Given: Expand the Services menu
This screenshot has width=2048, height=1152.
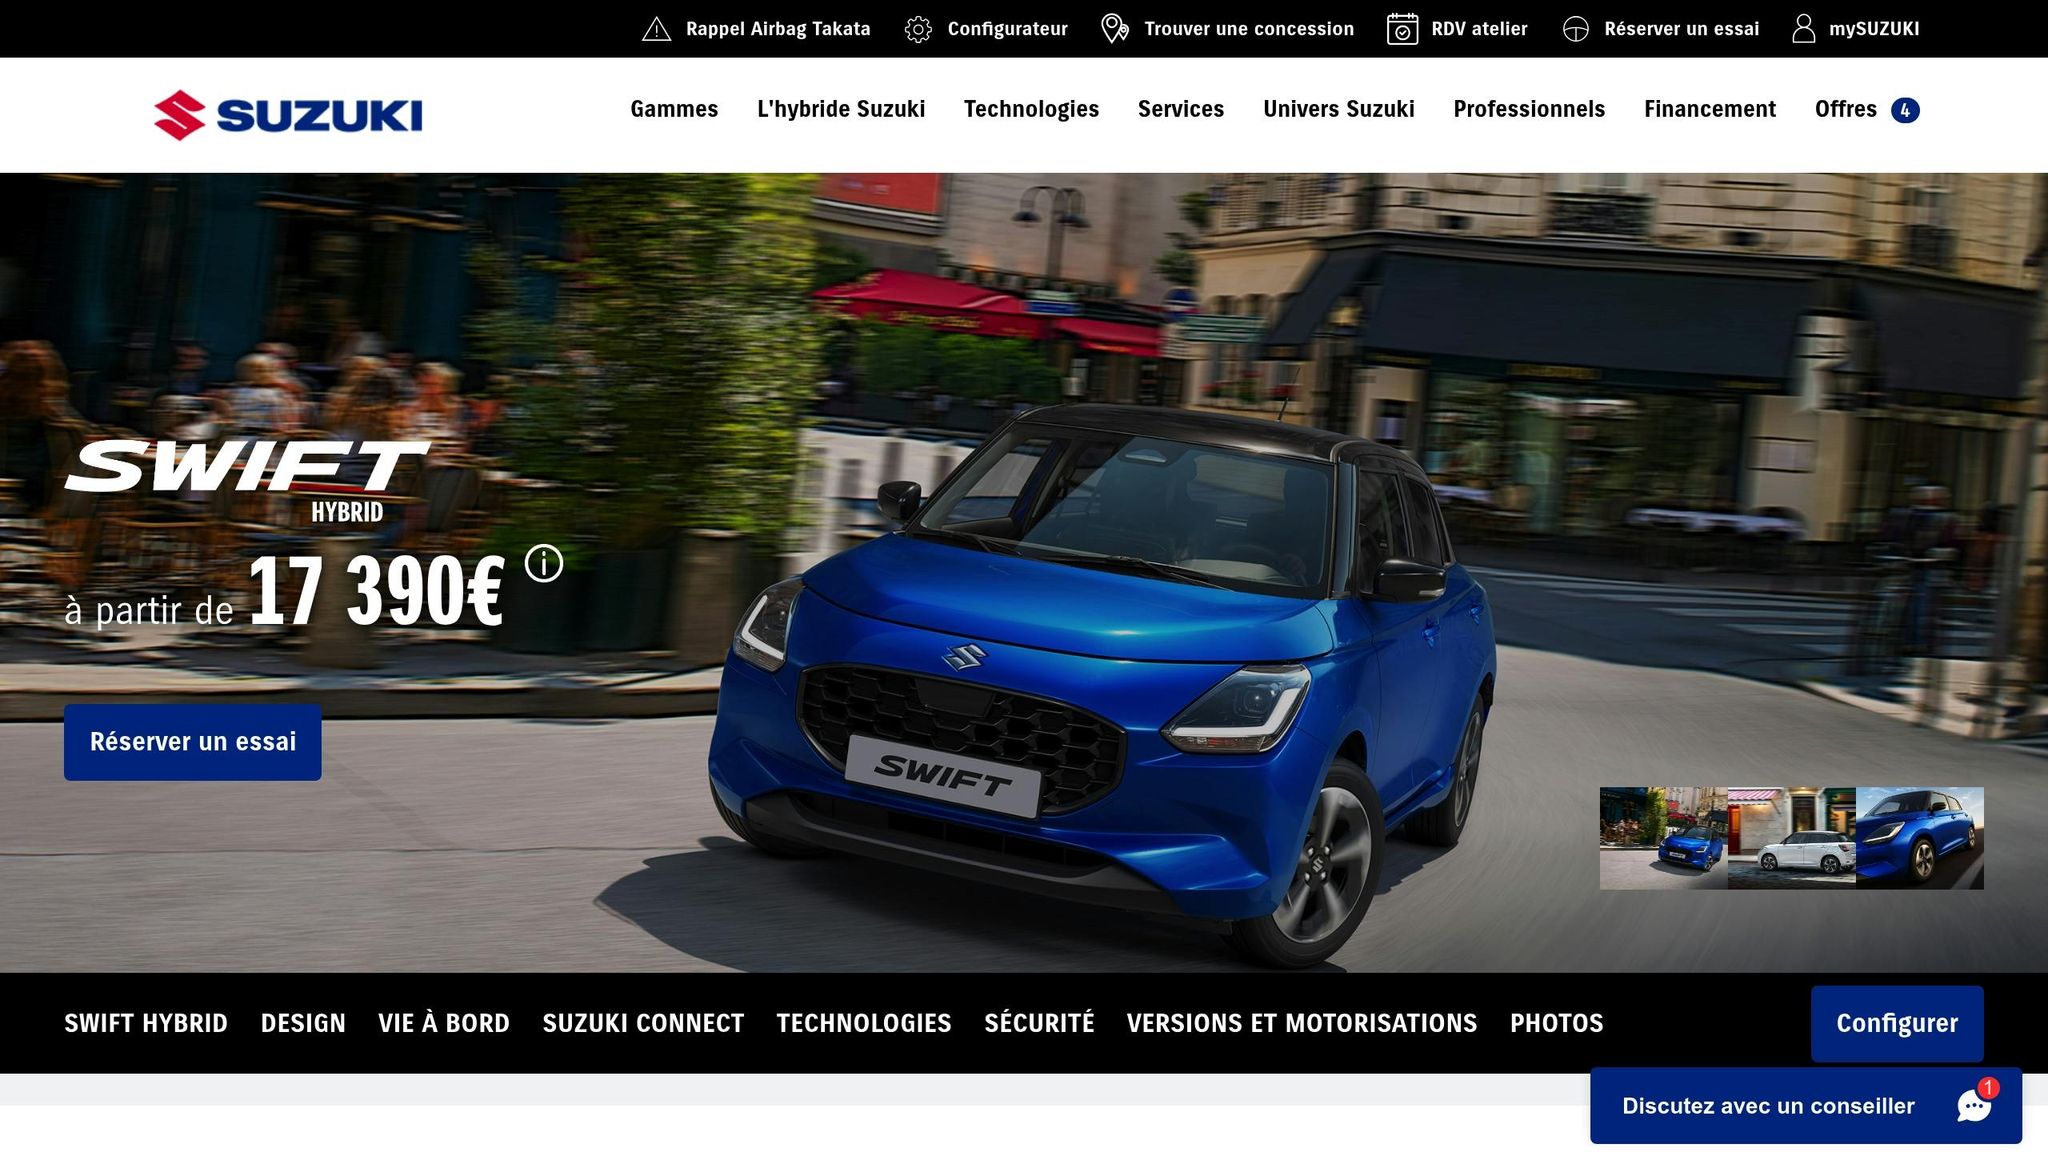Looking at the screenshot, I should tap(1181, 109).
